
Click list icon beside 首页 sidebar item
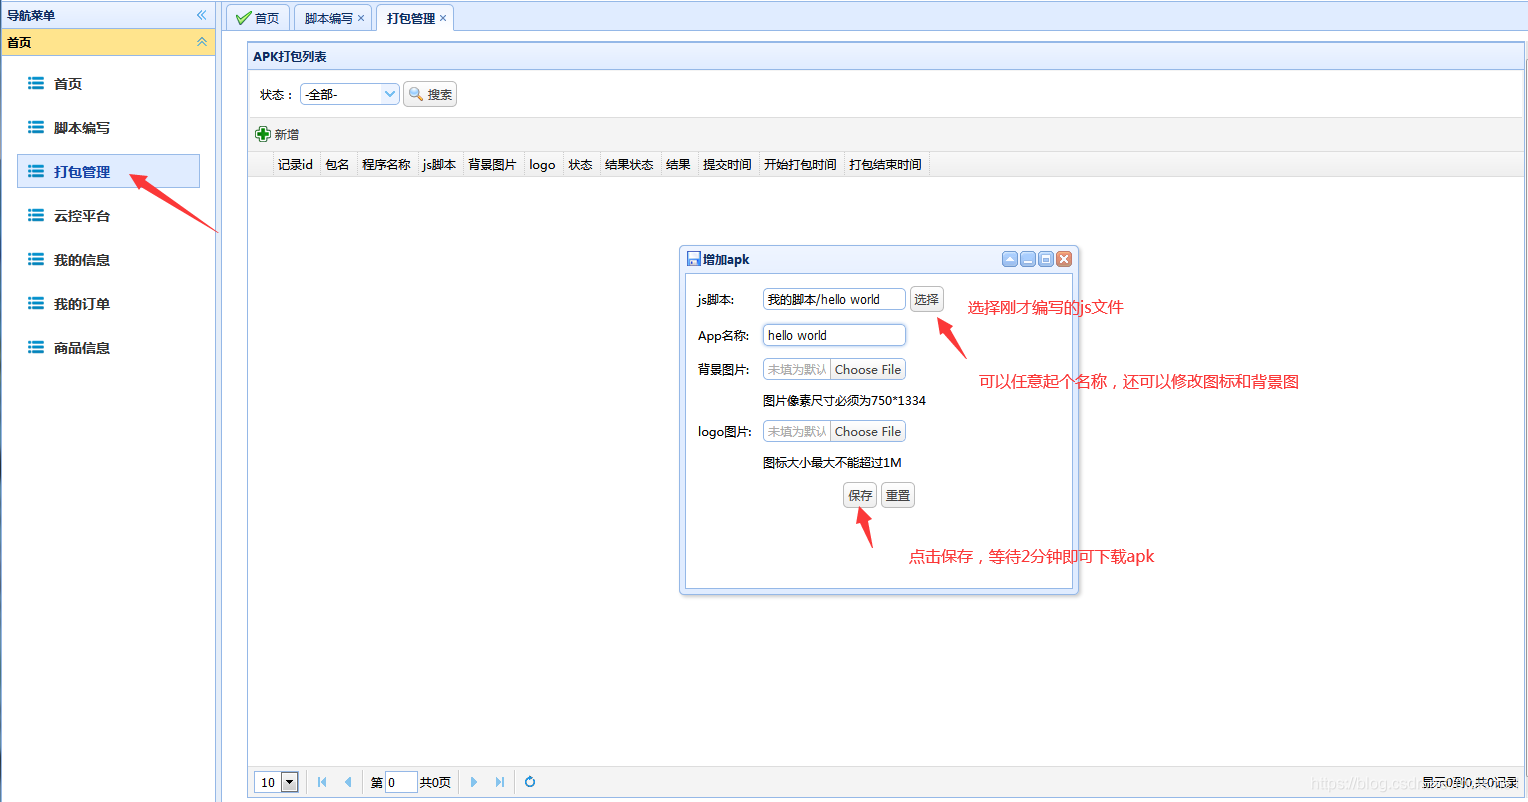[x=36, y=83]
